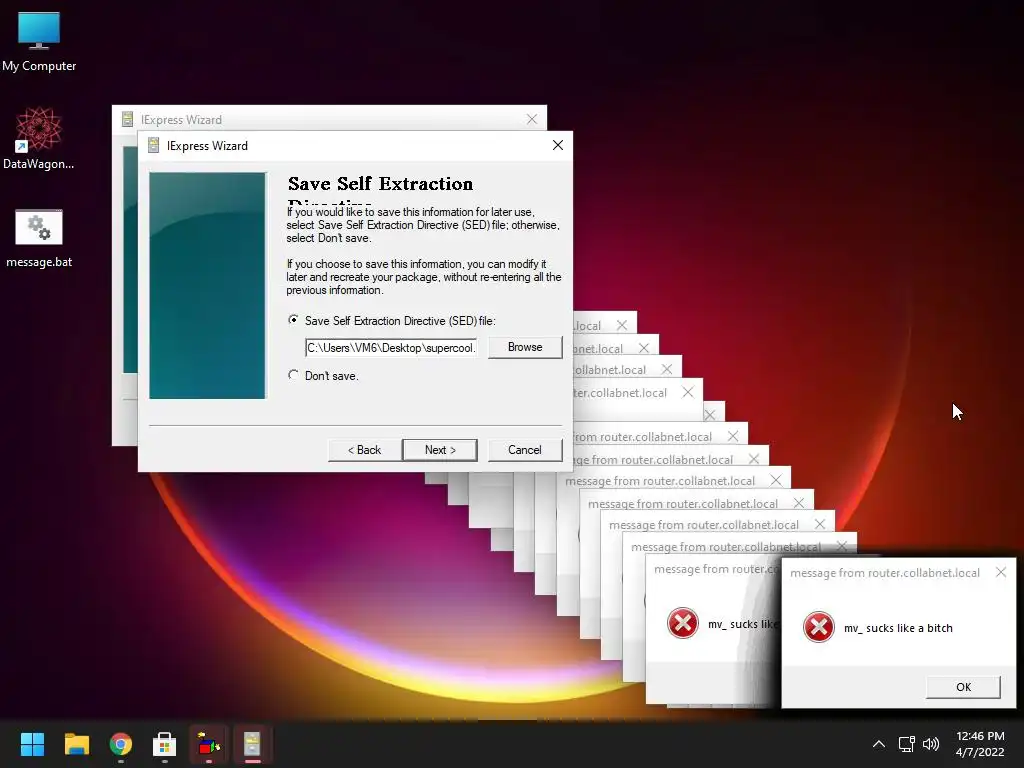
Task: Go Back in the IExpress Wizard
Action: 364,450
